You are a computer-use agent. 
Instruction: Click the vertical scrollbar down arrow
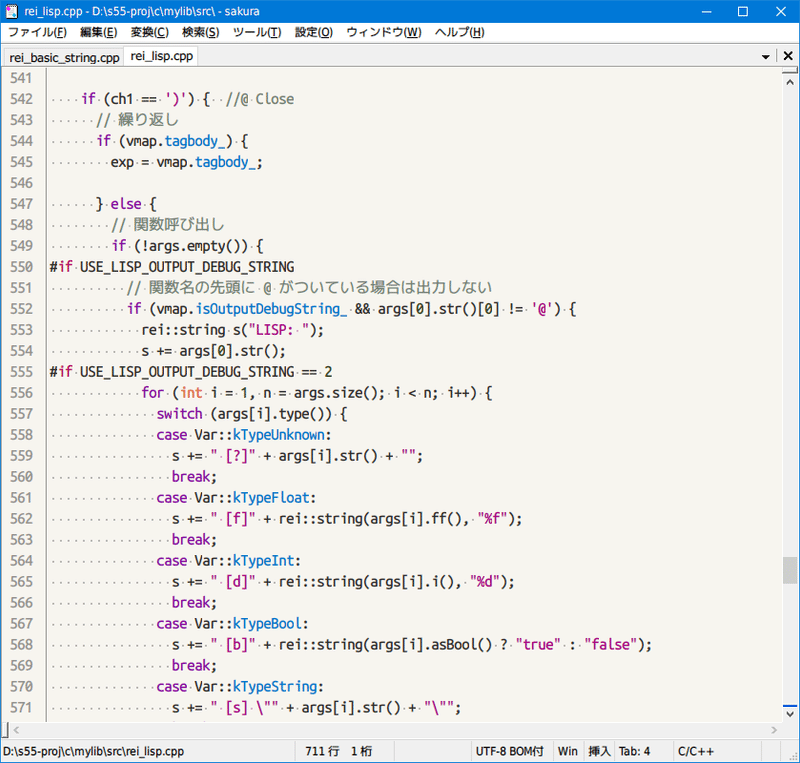pos(790,713)
